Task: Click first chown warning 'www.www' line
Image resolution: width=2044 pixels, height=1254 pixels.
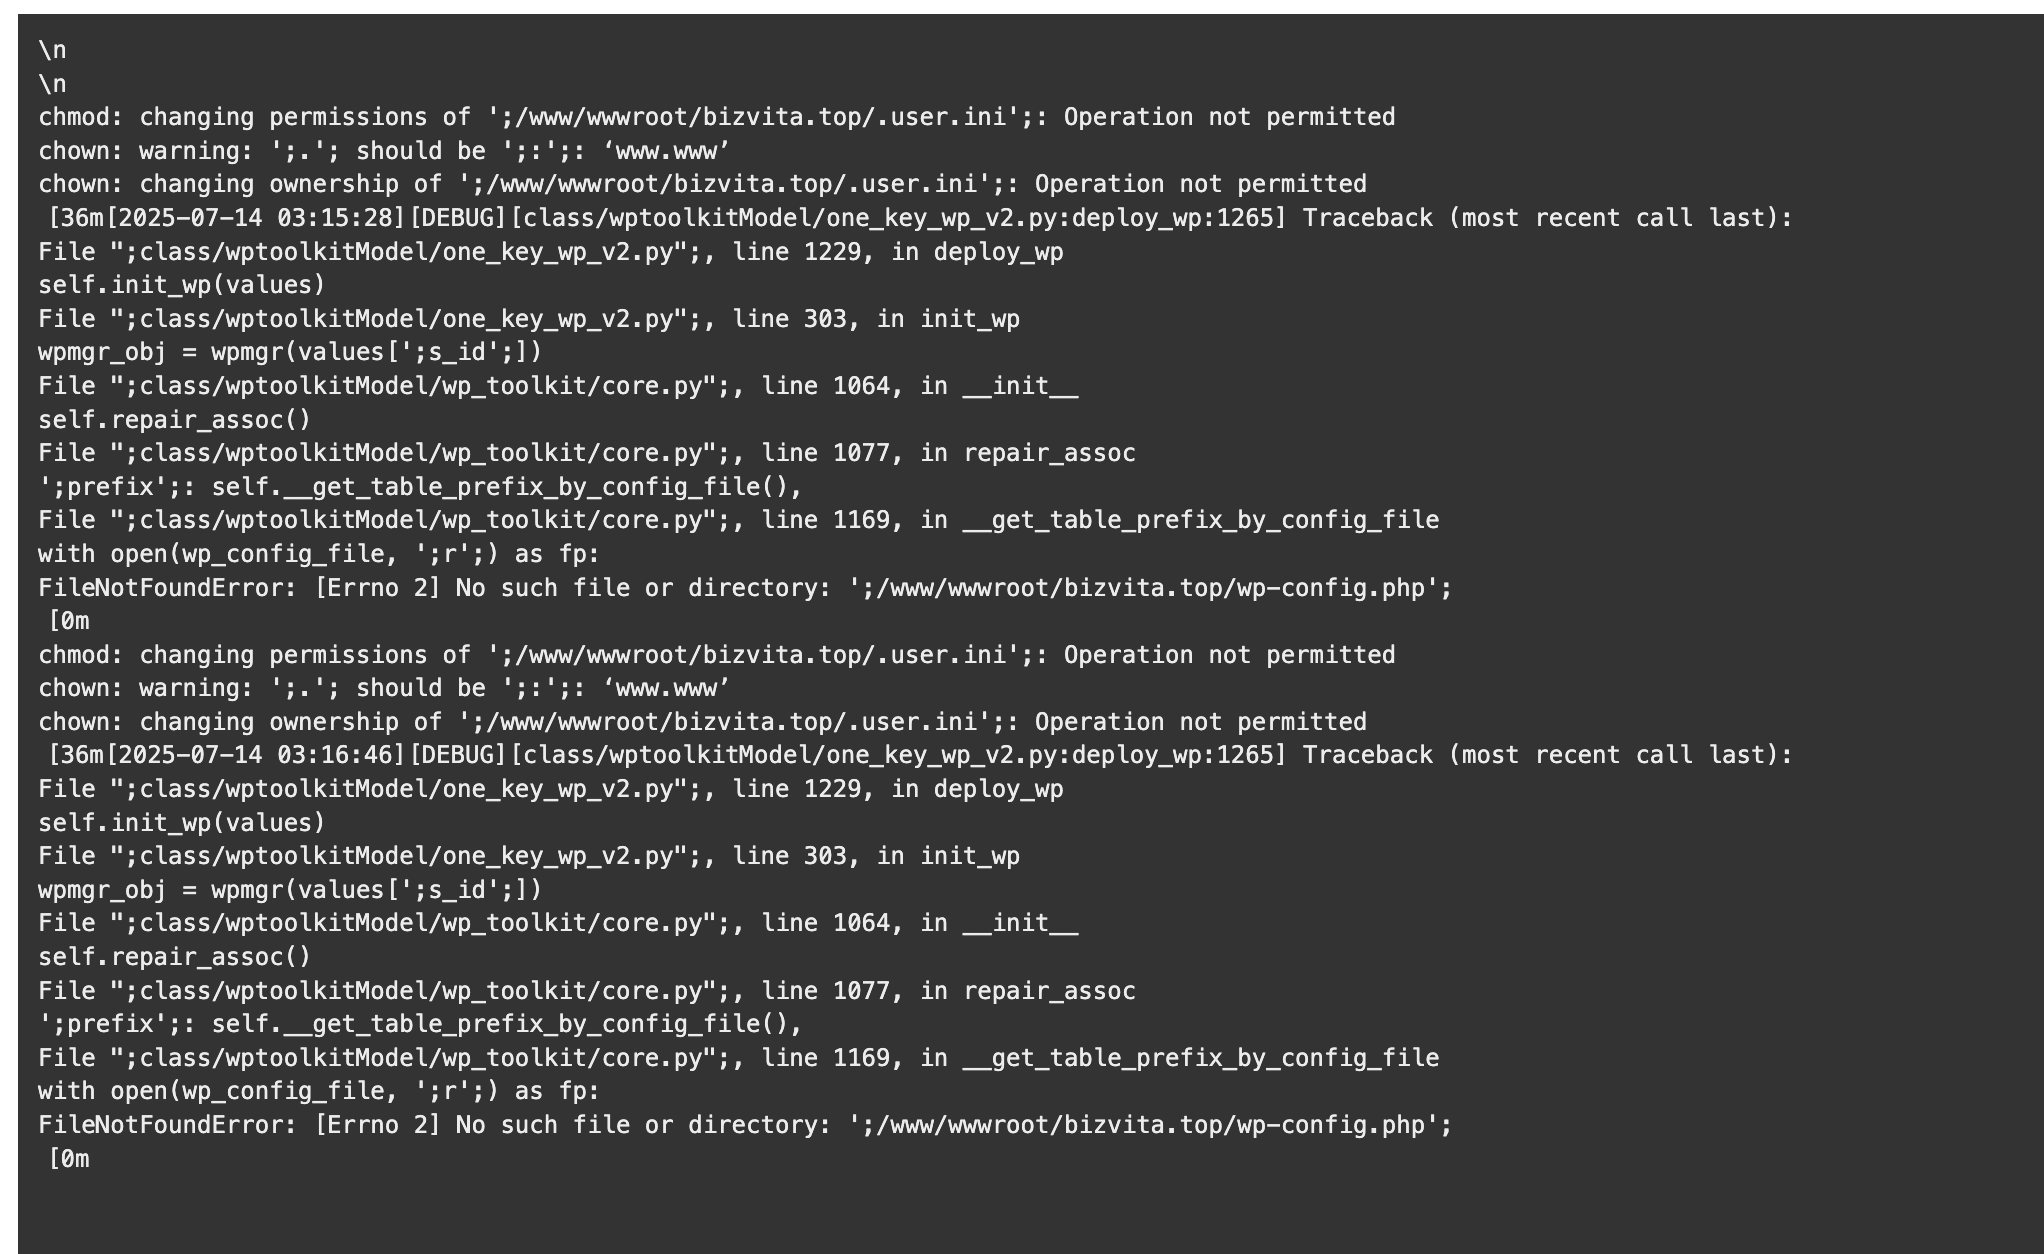Action: tap(384, 151)
